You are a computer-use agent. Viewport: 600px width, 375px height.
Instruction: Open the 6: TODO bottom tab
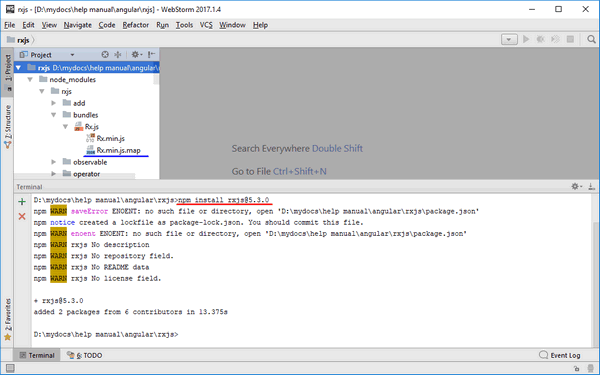(x=85, y=355)
